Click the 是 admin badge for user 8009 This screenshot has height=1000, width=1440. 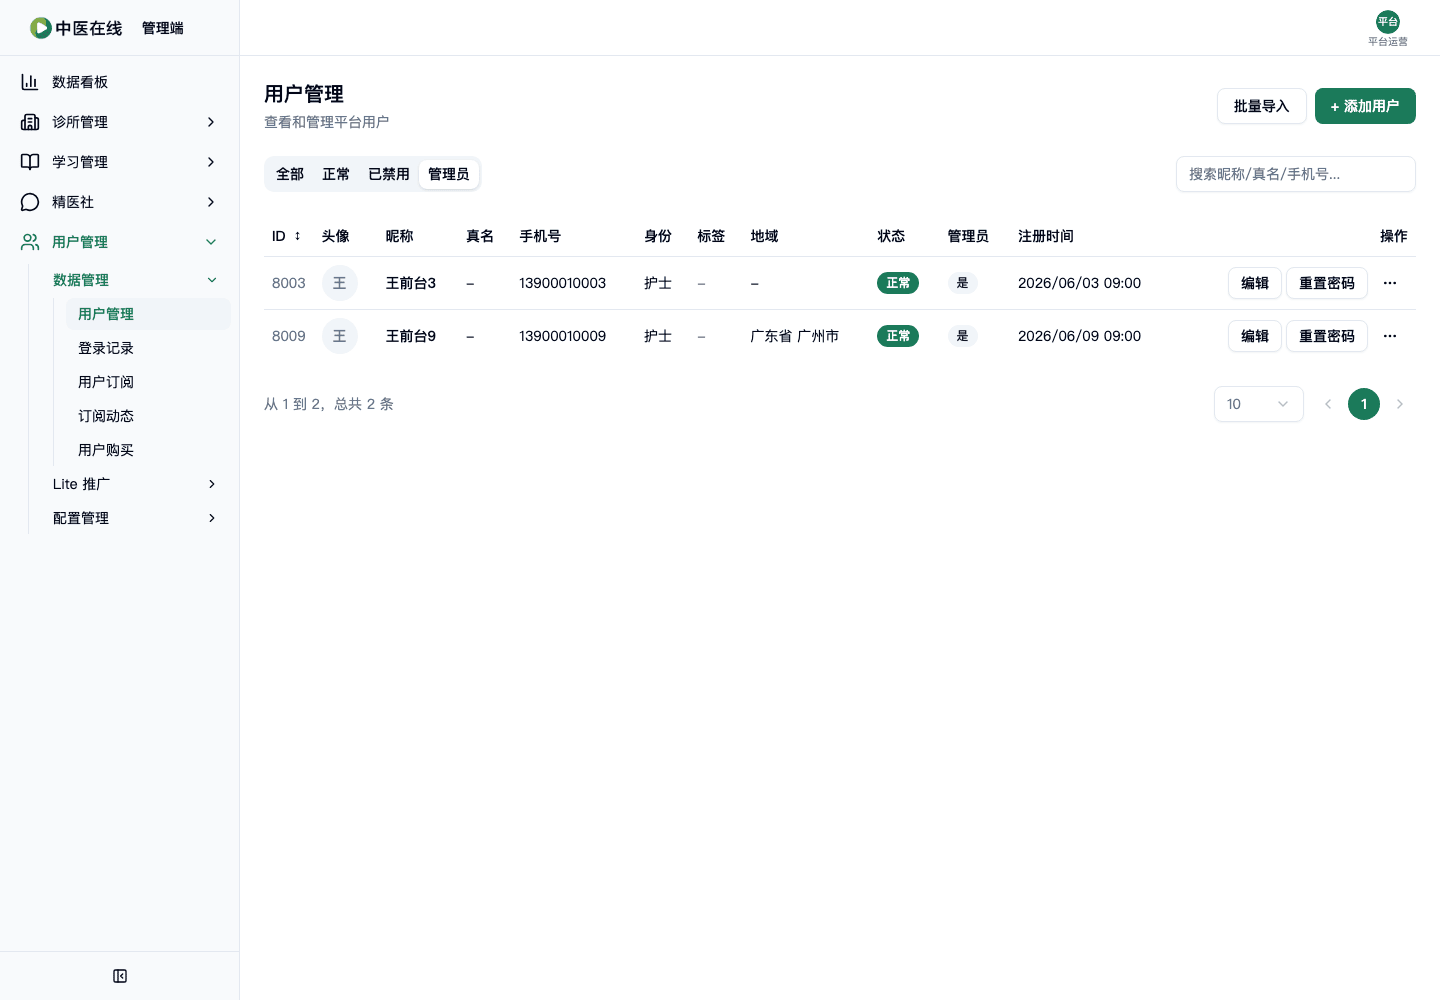click(962, 336)
